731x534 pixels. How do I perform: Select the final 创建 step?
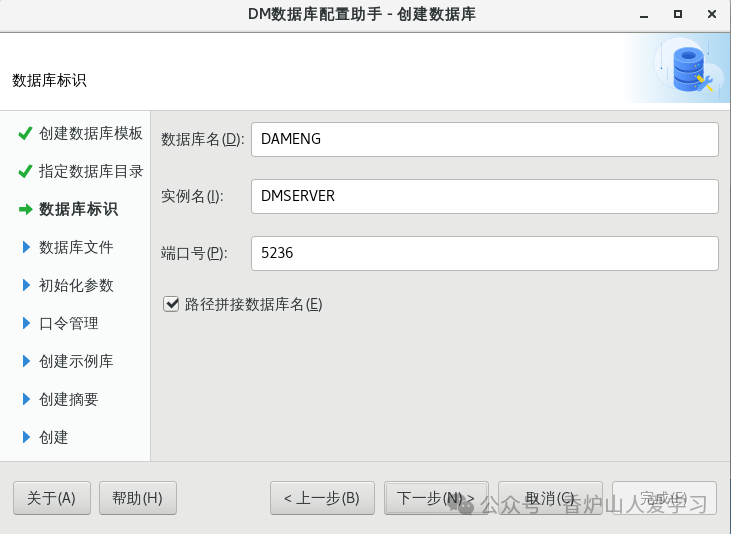click(54, 437)
